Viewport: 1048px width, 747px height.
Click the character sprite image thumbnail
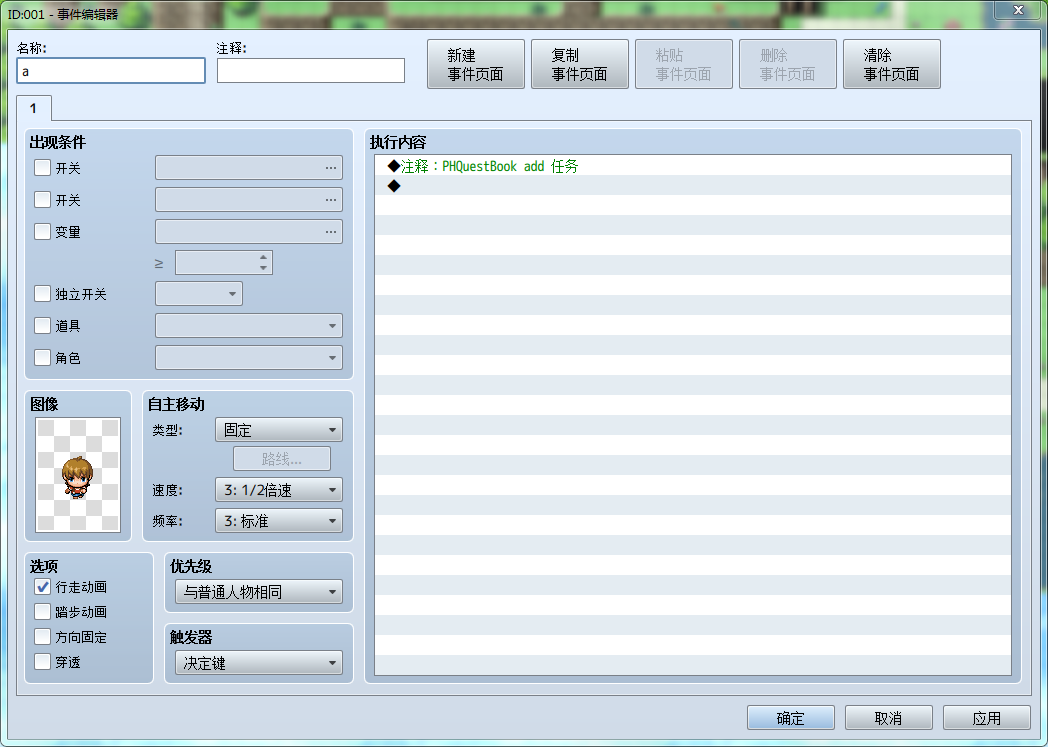(x=78, y=475)
